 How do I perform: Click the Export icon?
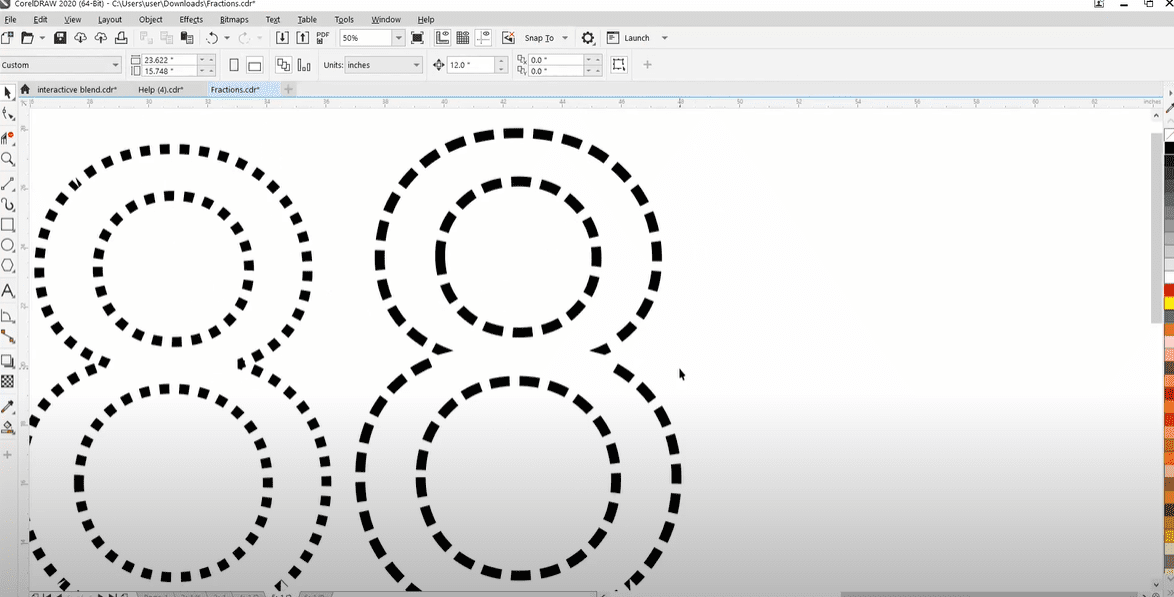click(x=302, y=37)
